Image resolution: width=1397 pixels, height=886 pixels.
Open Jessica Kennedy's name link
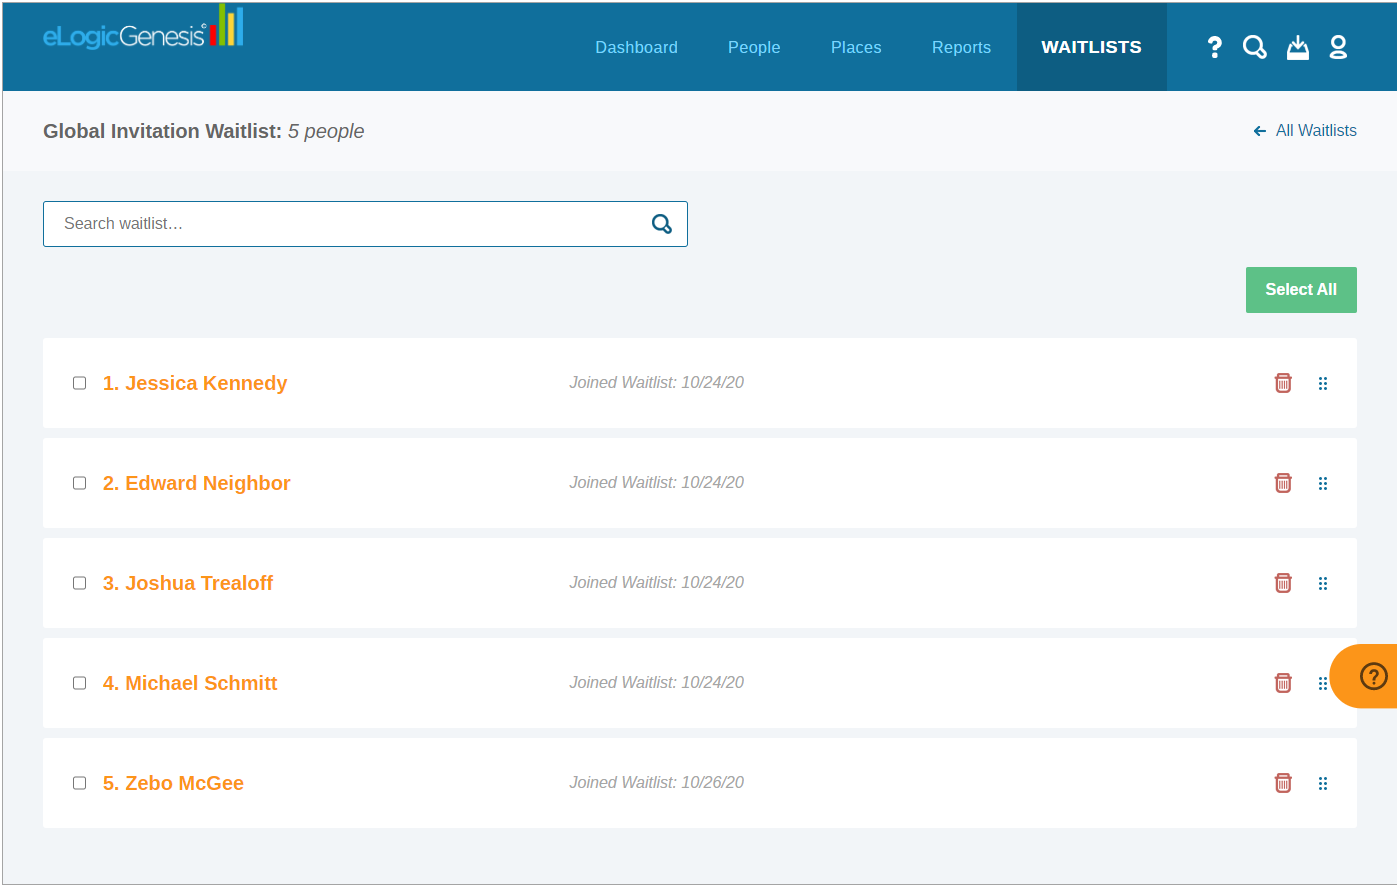point(195,383)
